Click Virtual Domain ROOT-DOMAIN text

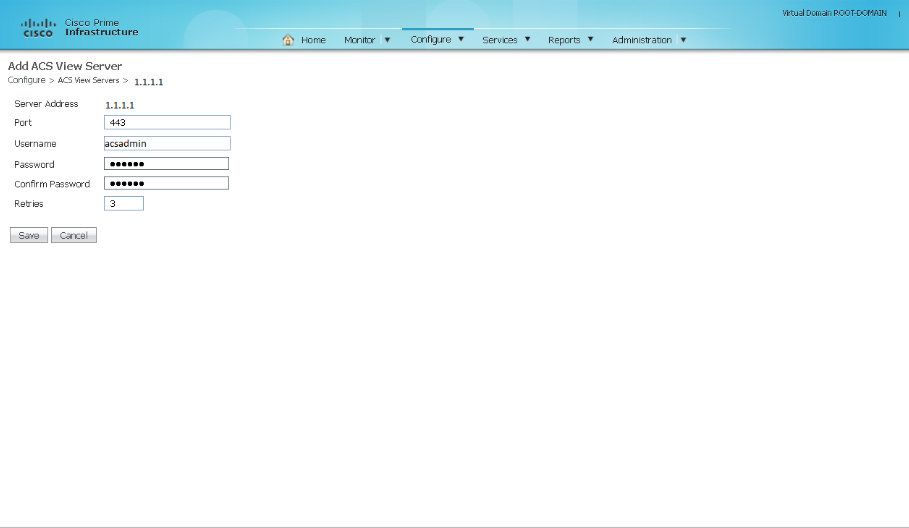coord(834,13)
